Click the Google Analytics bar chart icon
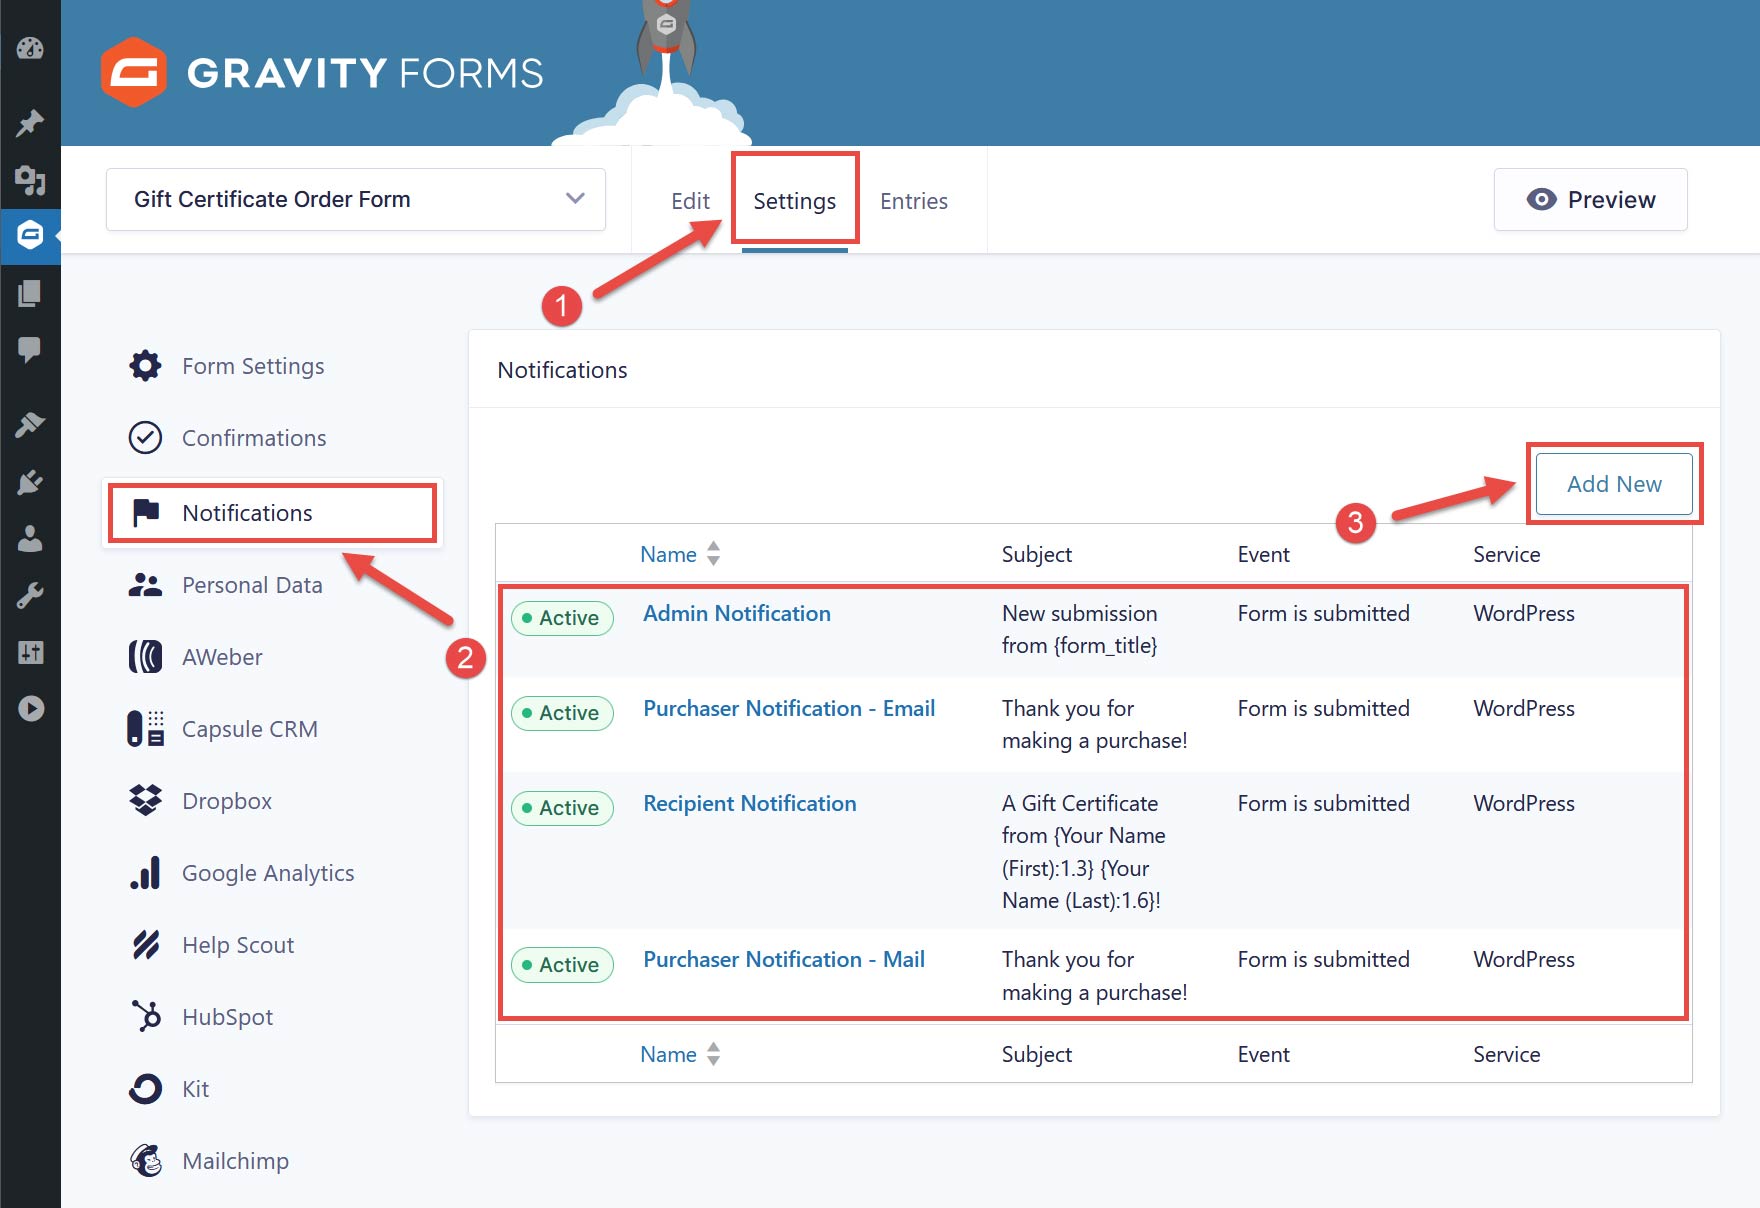The width and height of the screenshot is (1760, 1208). tap(146, 873)
